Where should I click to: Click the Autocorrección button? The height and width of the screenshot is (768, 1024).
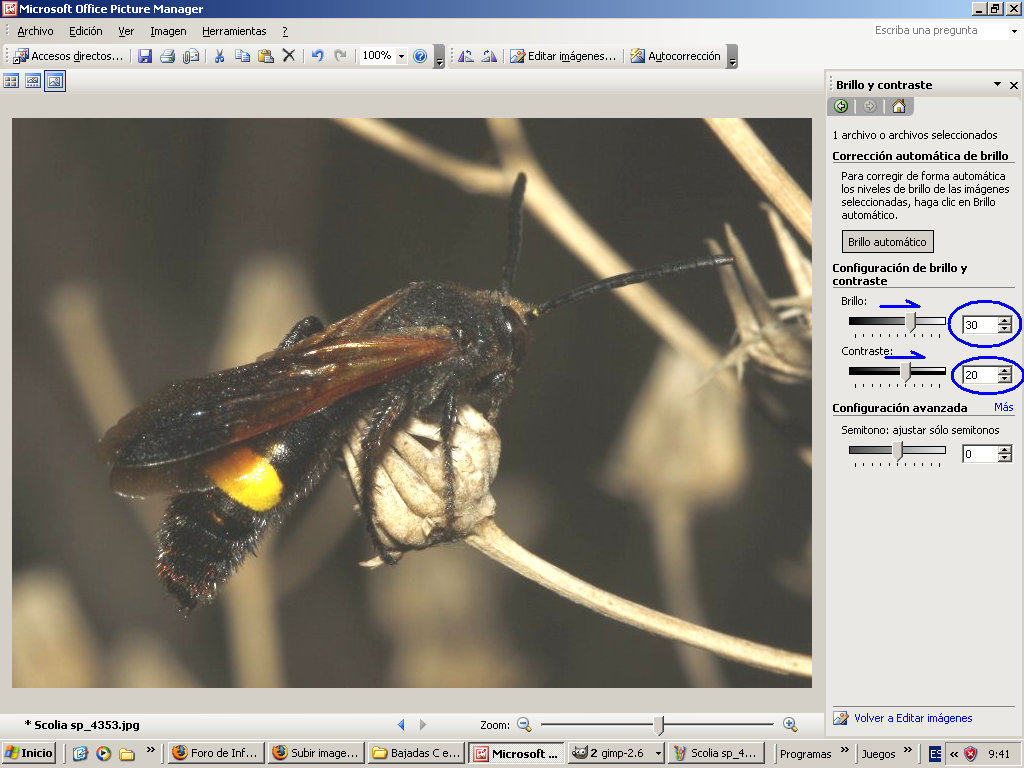tap(675, 56)
